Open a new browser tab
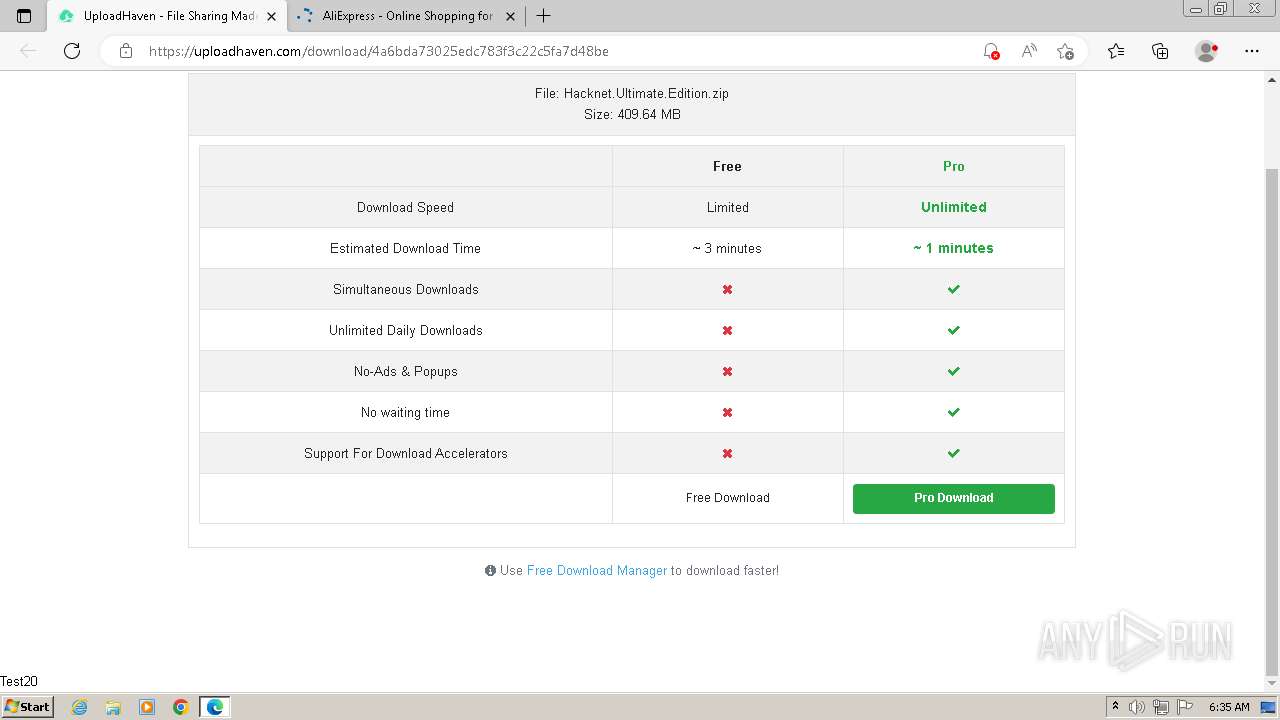 (x=543, y=16)
